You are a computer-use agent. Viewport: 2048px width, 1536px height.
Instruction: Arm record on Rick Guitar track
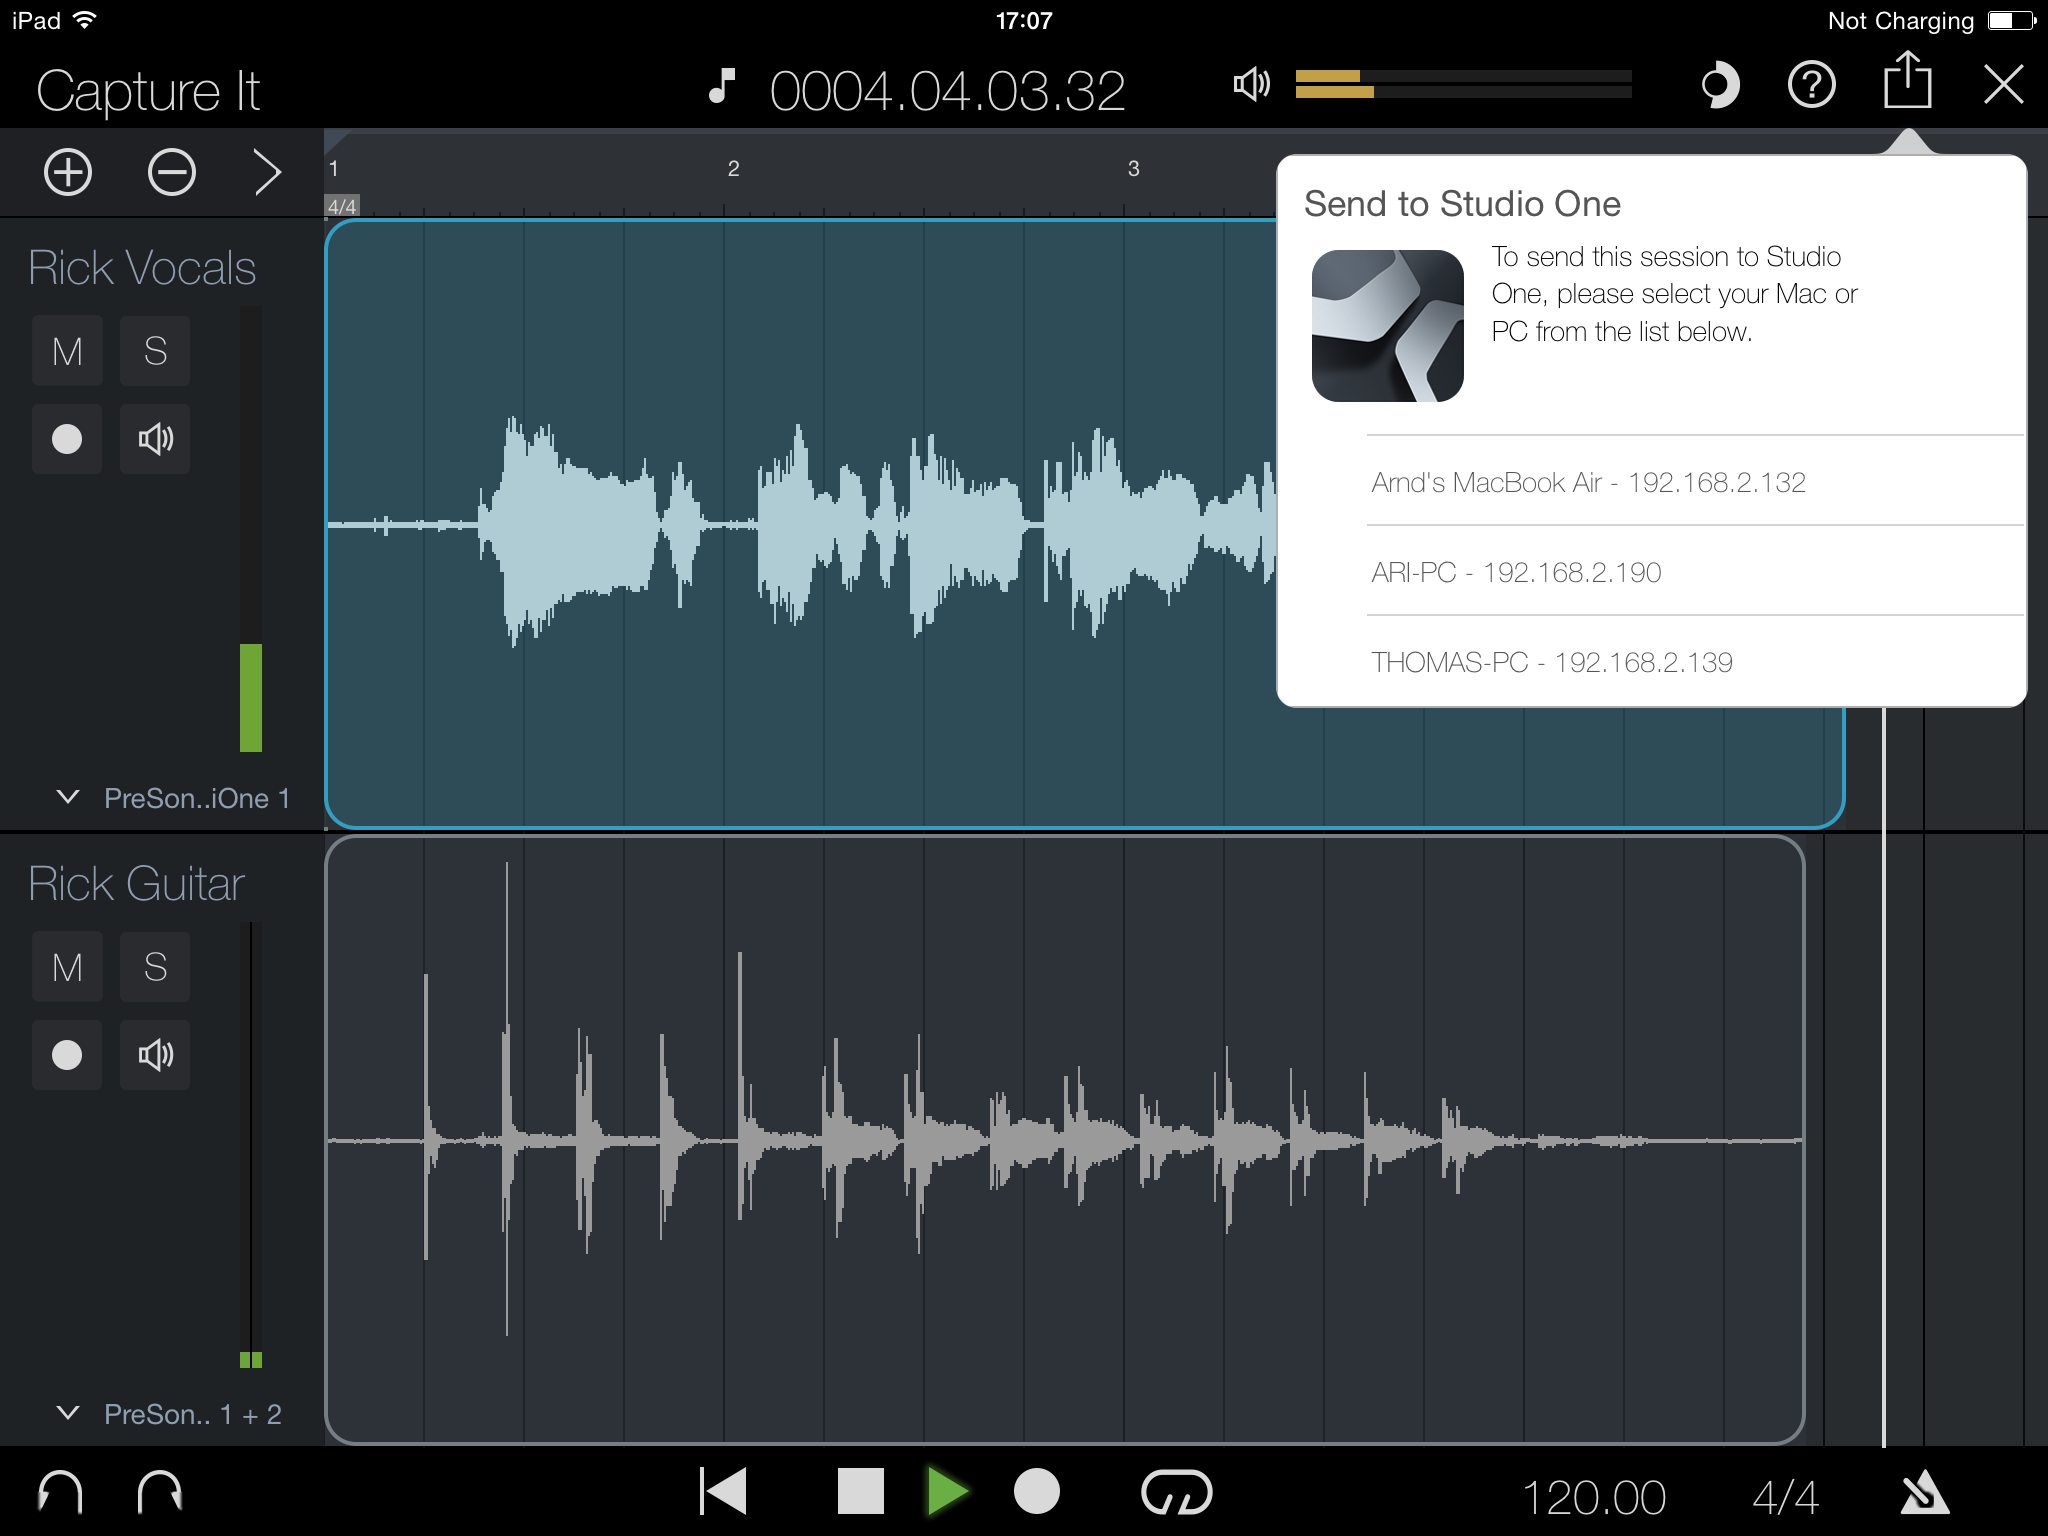click(x=67, y=1055)
